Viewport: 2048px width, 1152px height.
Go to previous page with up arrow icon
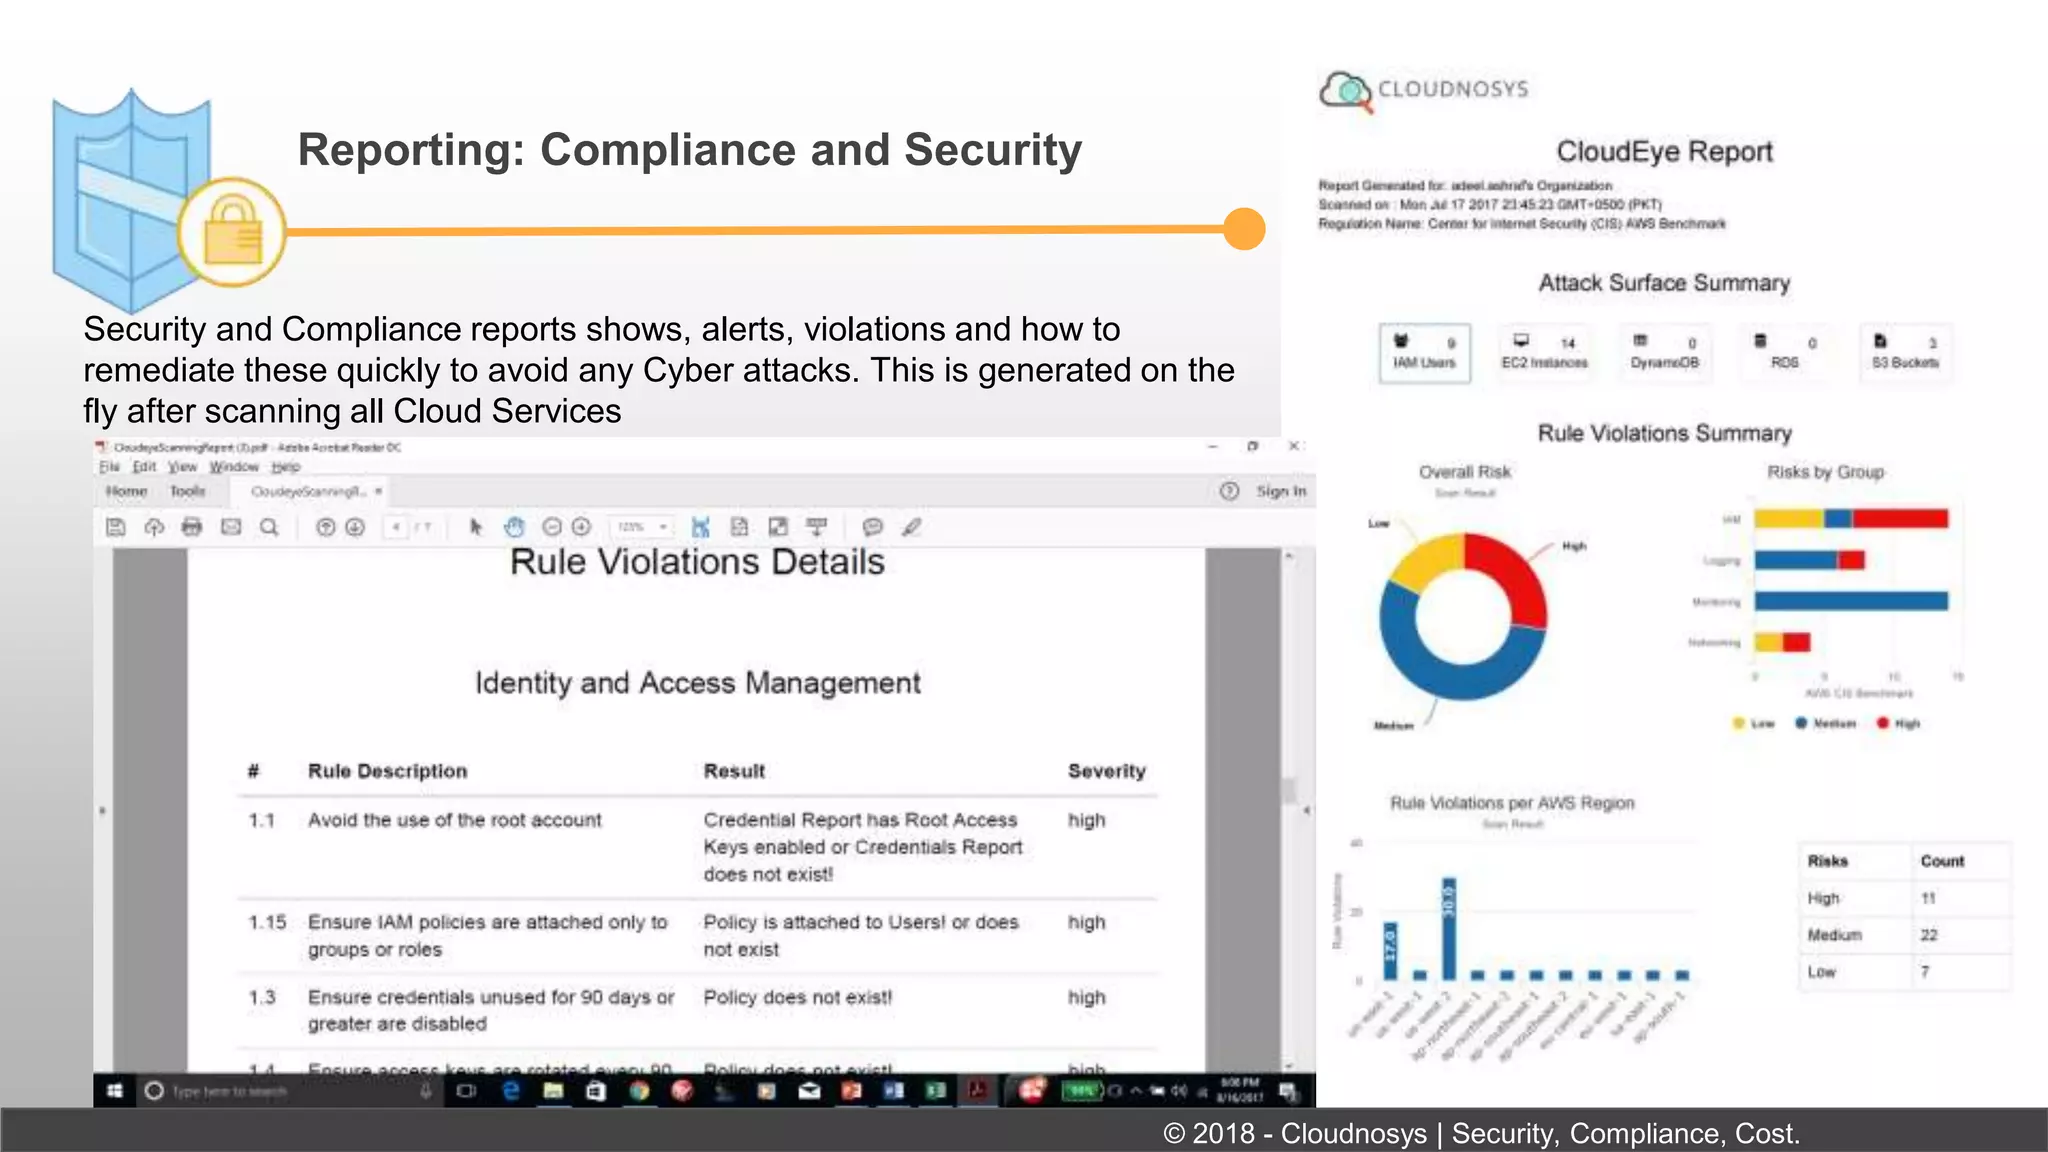coord(325,527)
